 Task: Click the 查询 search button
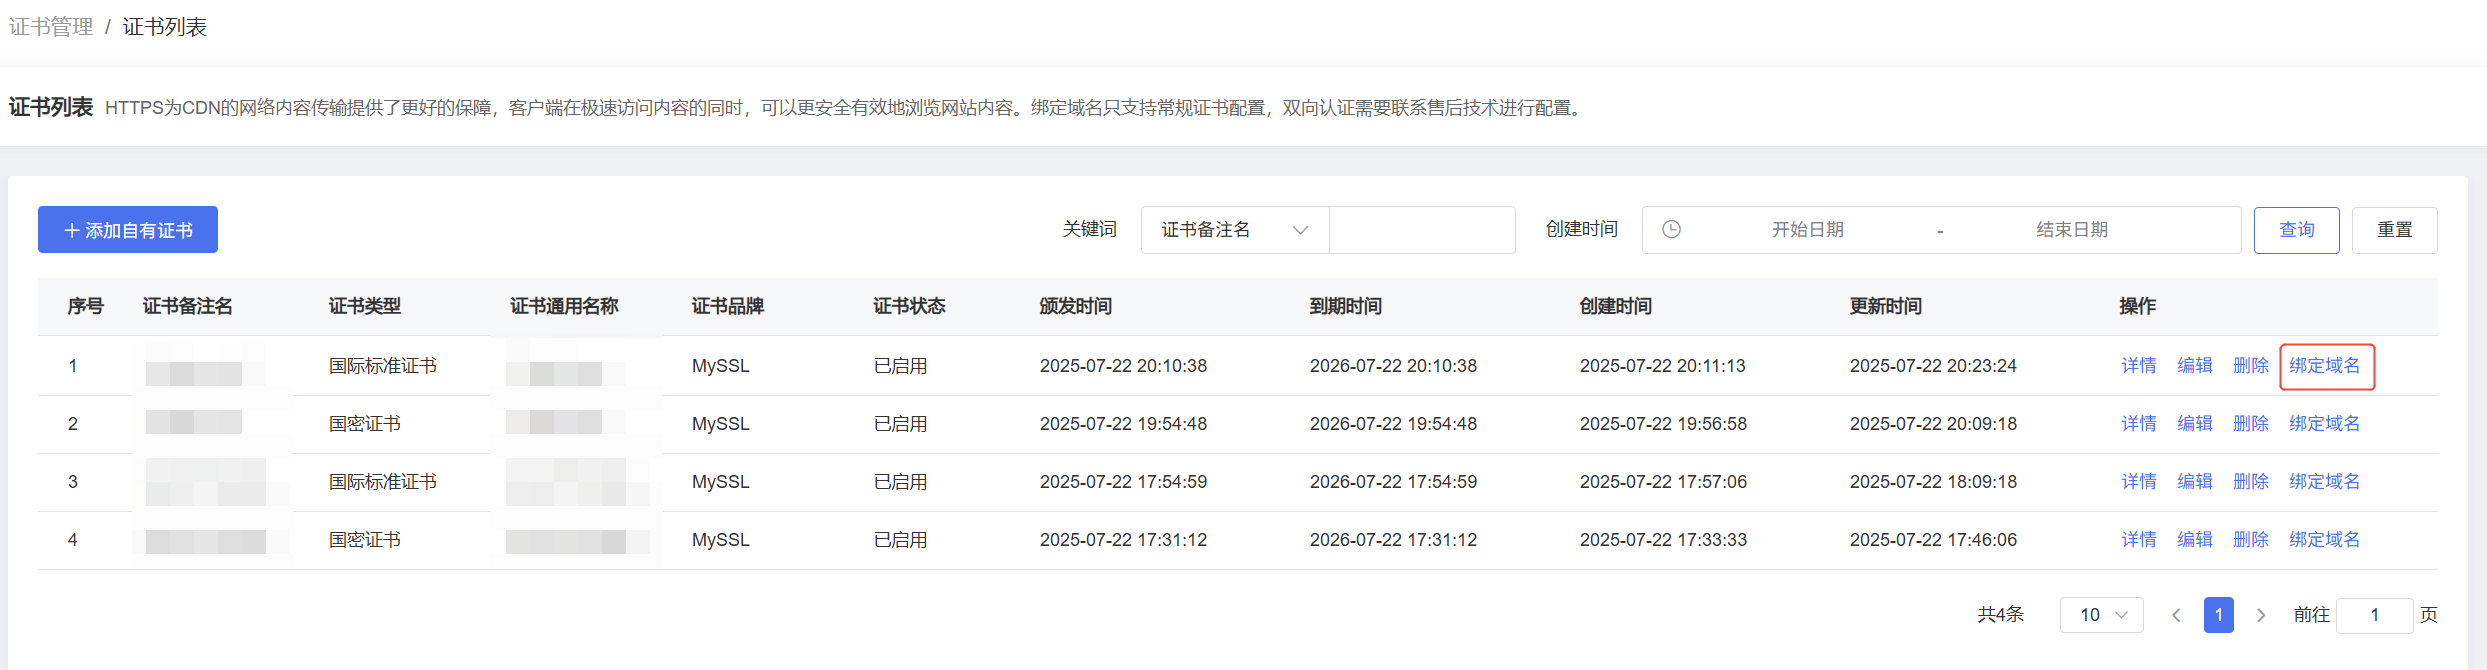[x=2297, y=230]
